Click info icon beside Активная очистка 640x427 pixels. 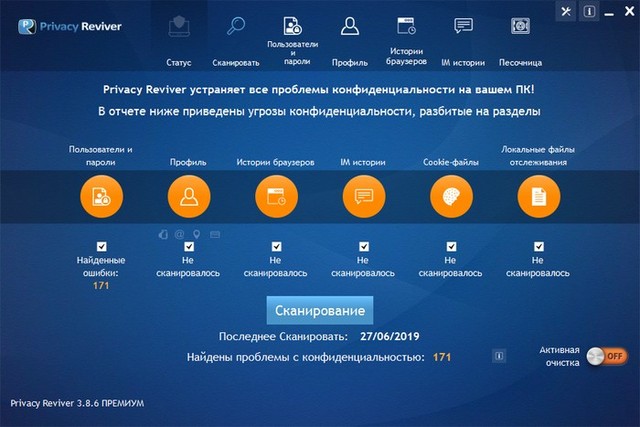499,356
